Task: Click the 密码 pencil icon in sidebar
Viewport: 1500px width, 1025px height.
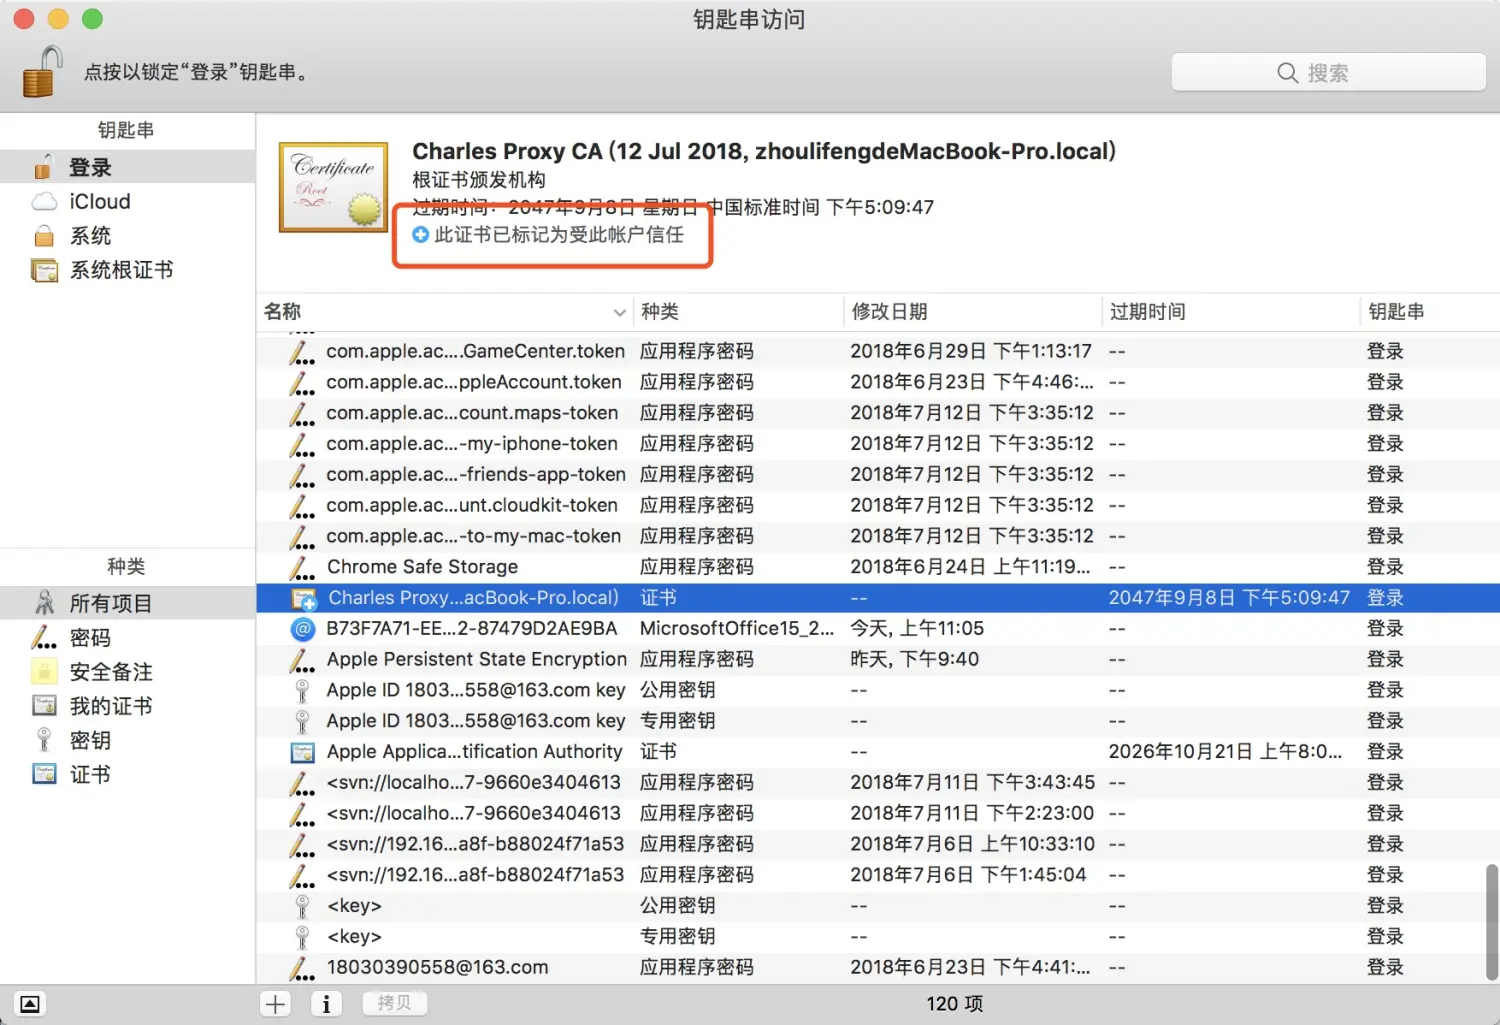Action: [44, 637]
